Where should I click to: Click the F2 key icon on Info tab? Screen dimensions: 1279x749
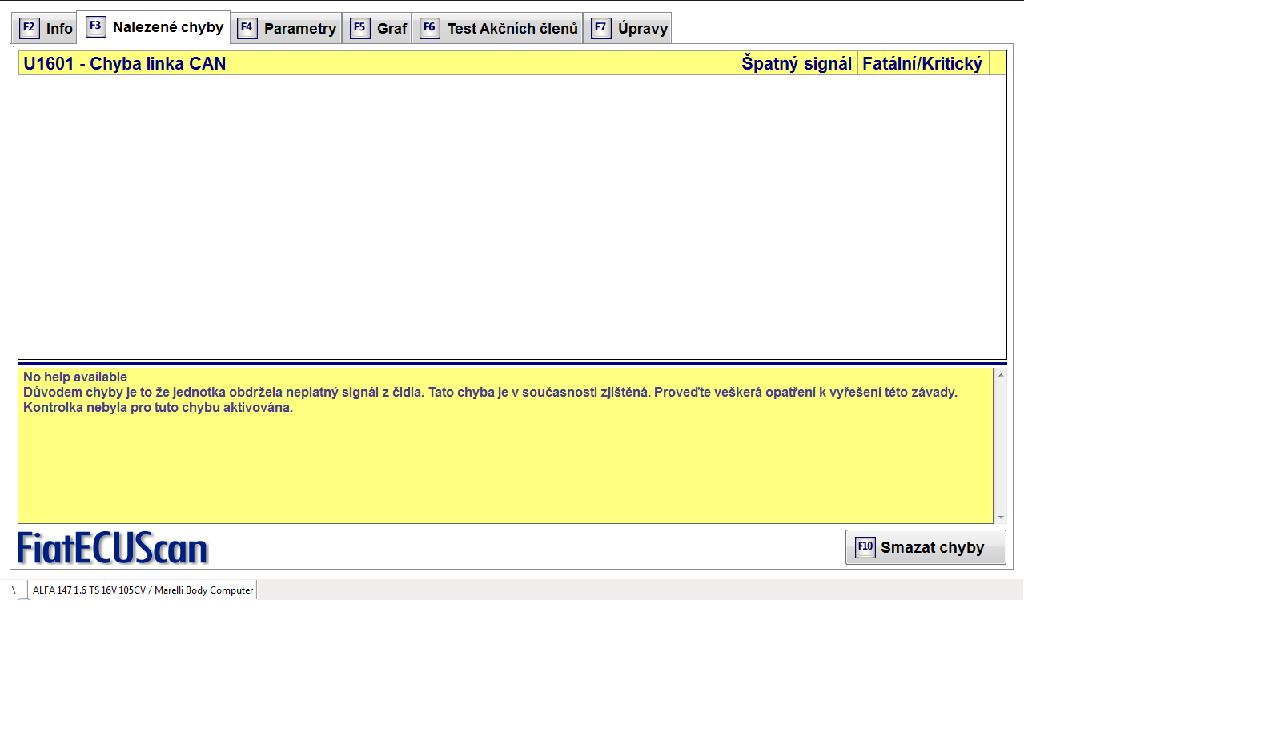[29, 28]
